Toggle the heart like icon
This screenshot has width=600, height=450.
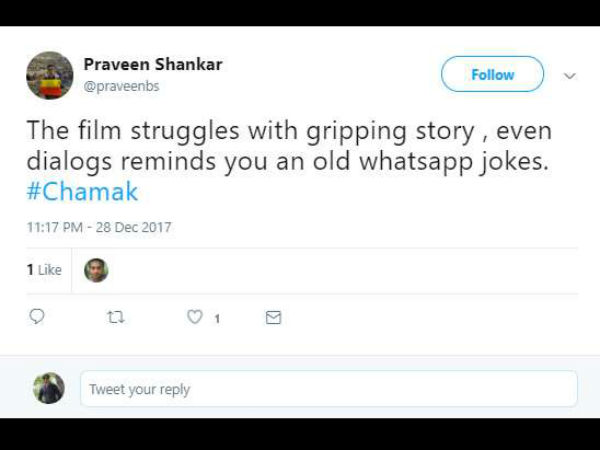(x=196, y=317)
